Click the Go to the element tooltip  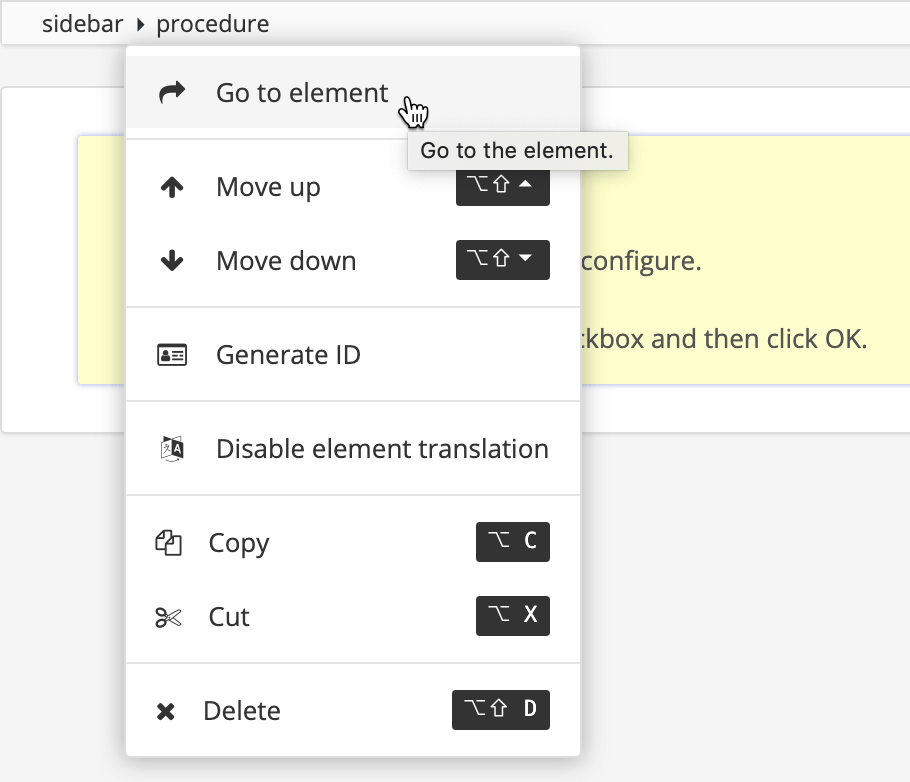517,151
